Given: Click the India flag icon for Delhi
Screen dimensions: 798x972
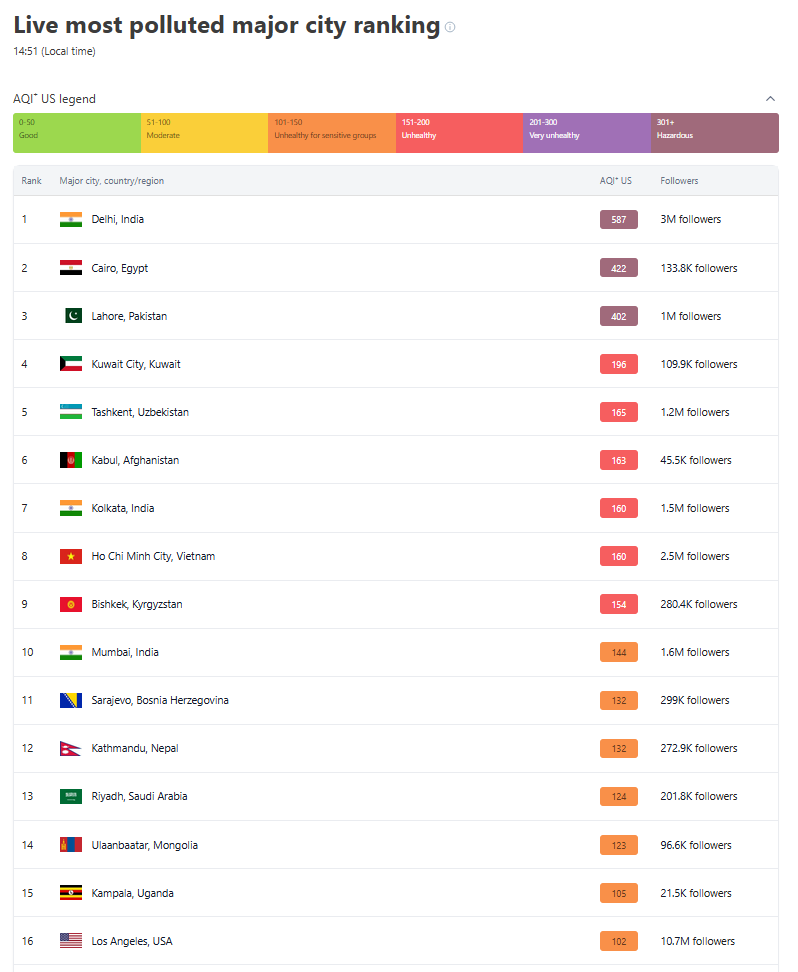Looking at the screenshot, I should 70,219.
